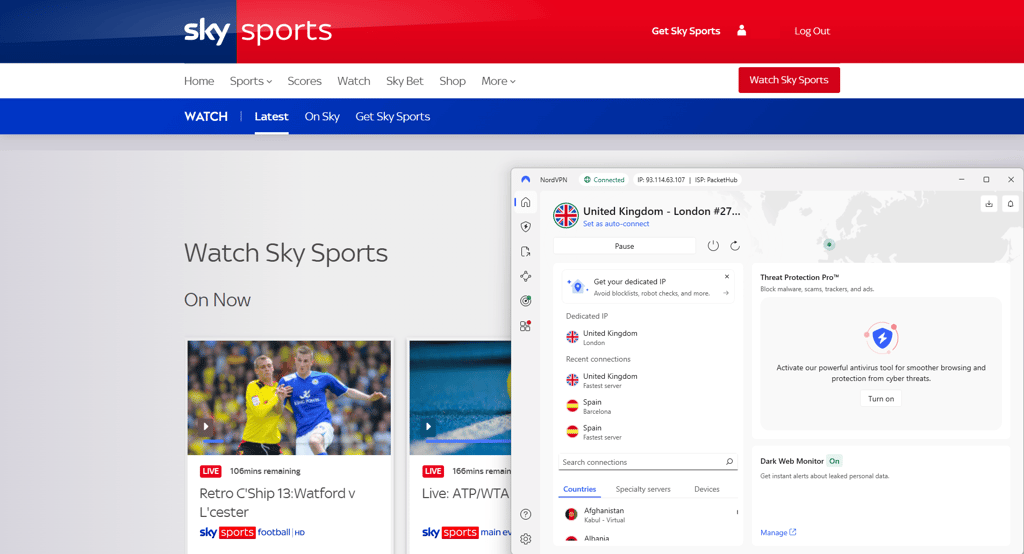Viewport: 1024px width, 554px height.
Task: Click Turn on for Threat Protection Pro
Action: 881,399
